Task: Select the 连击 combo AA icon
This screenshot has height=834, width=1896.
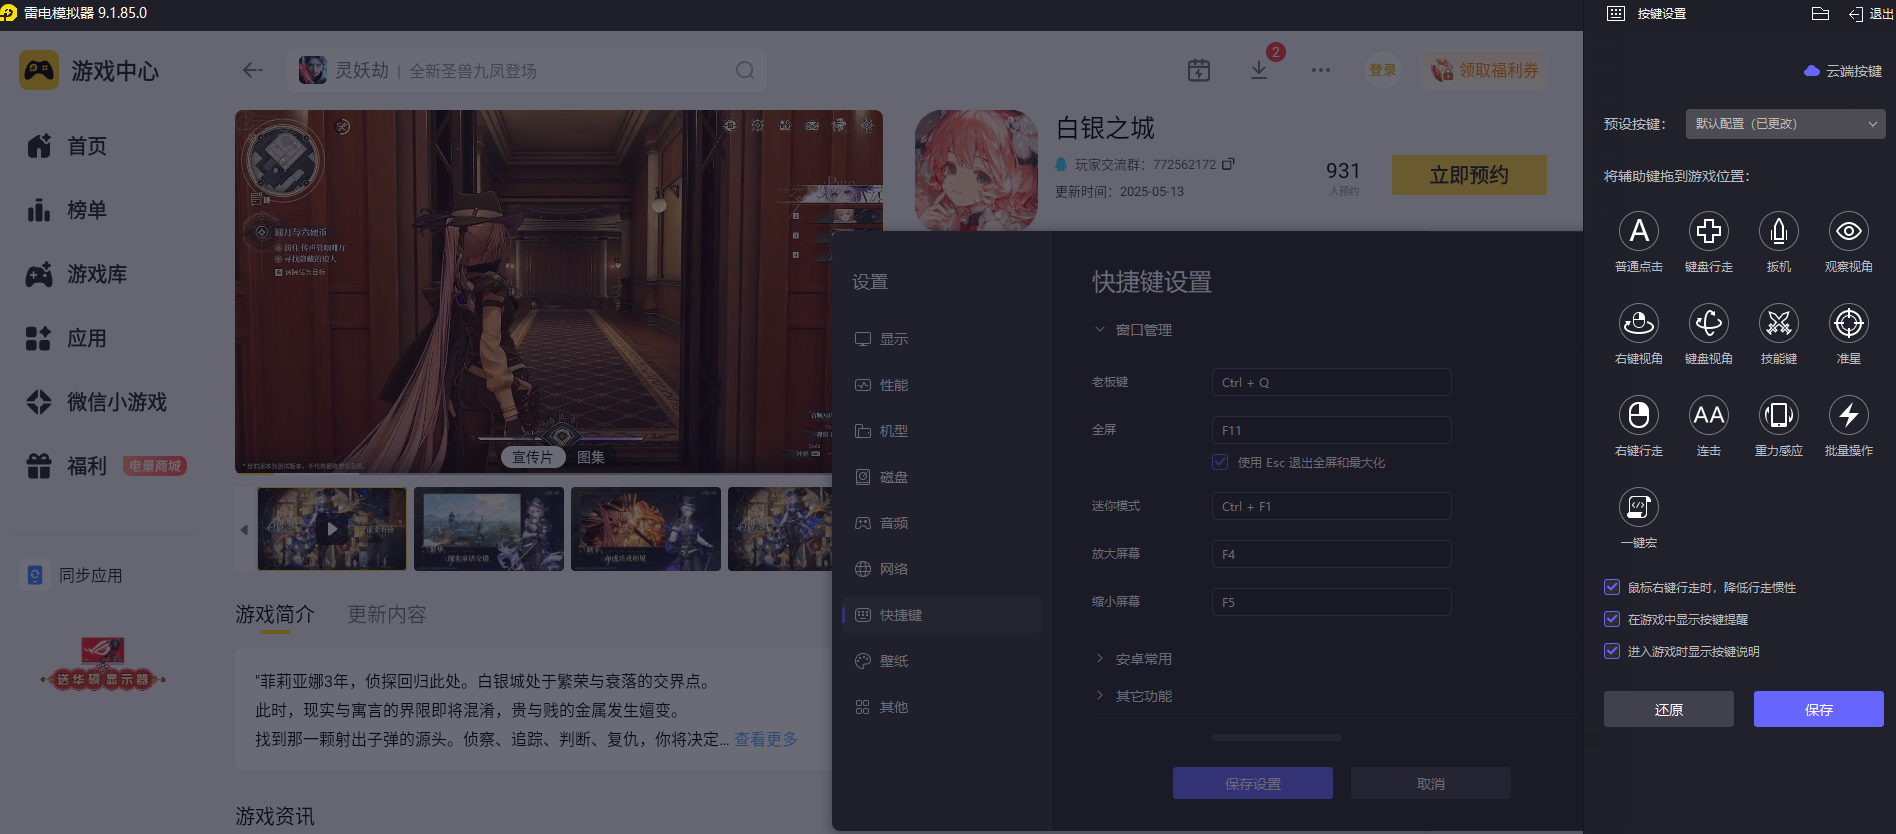Action: pyautogui.click(x=1708, y=416)
